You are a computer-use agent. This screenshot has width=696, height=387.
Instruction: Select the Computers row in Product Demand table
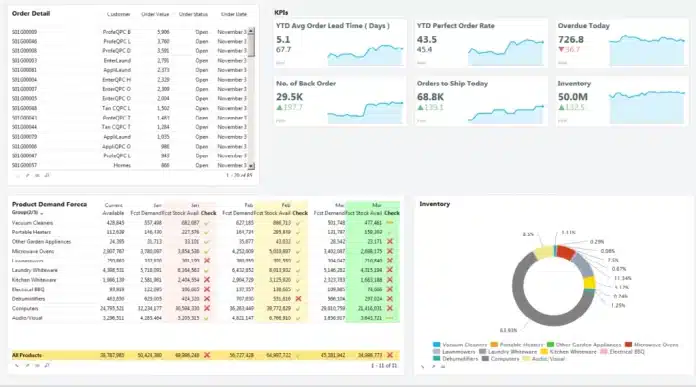[x=206, y=308]
